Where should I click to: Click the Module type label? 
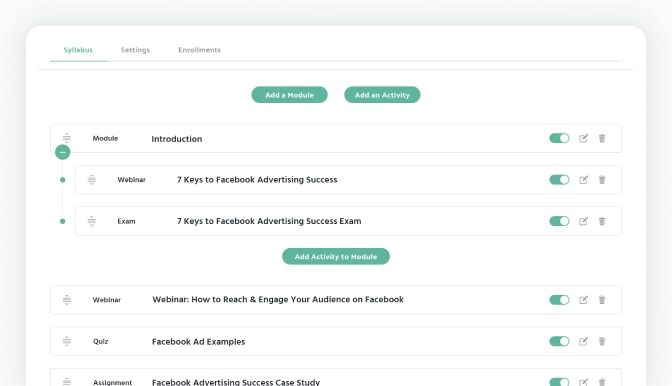tap(105, 138)
